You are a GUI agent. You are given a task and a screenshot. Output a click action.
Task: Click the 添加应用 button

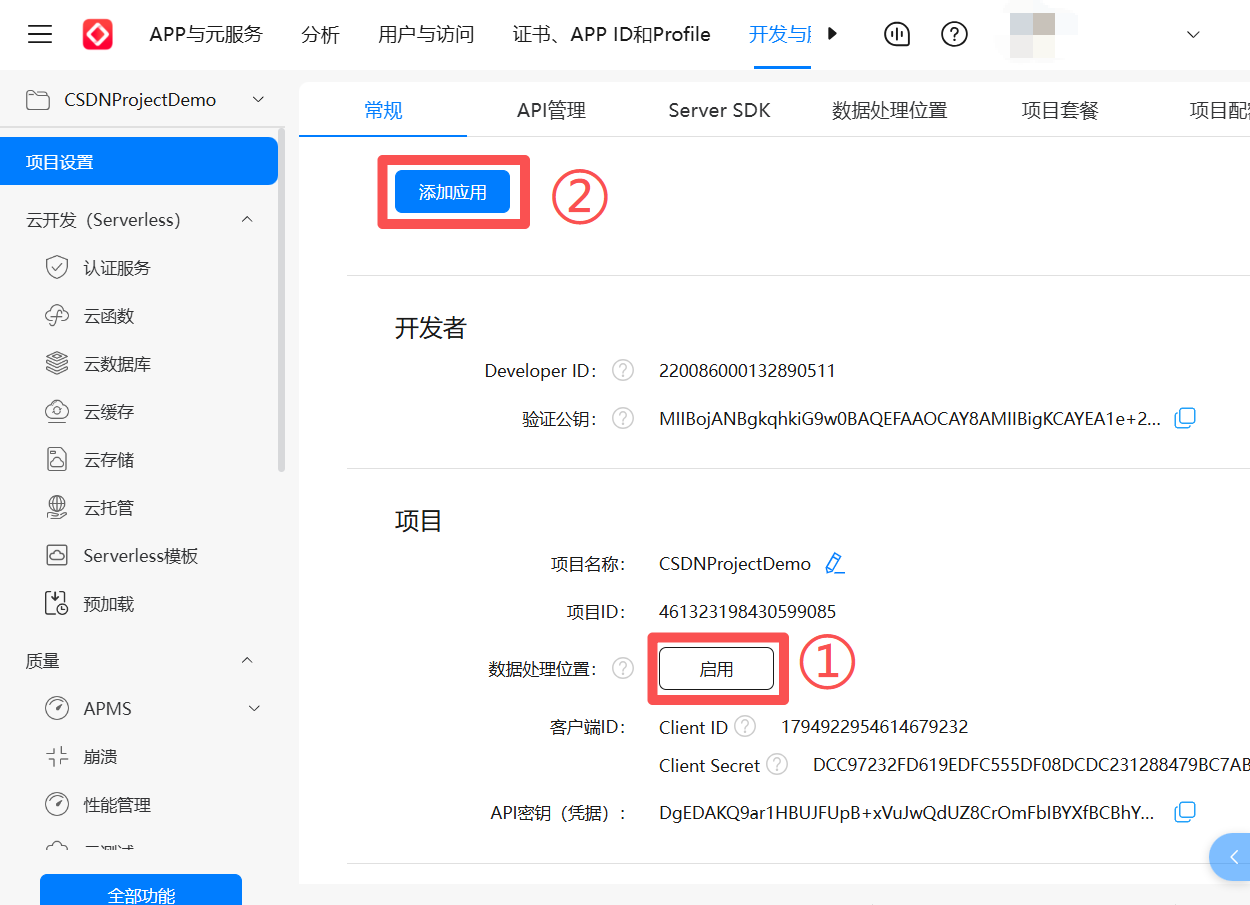pyautogui.click(x=453, y=192)
